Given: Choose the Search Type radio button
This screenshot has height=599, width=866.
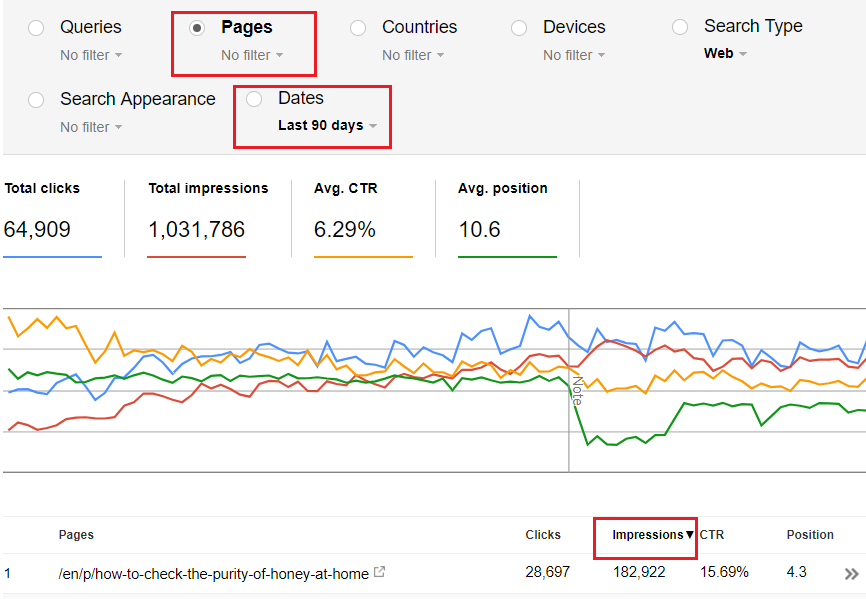Looking at the screenshot, I should [x=680, y=27].
